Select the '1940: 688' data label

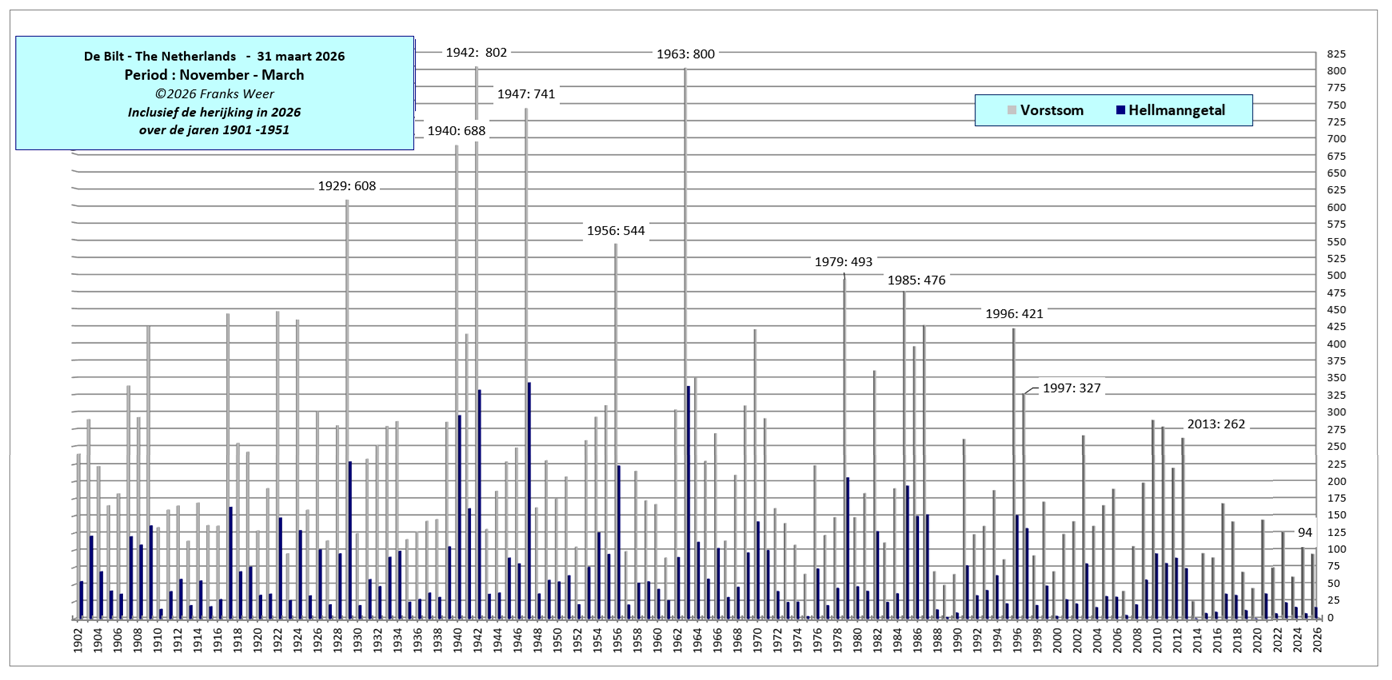click(456, 131)
